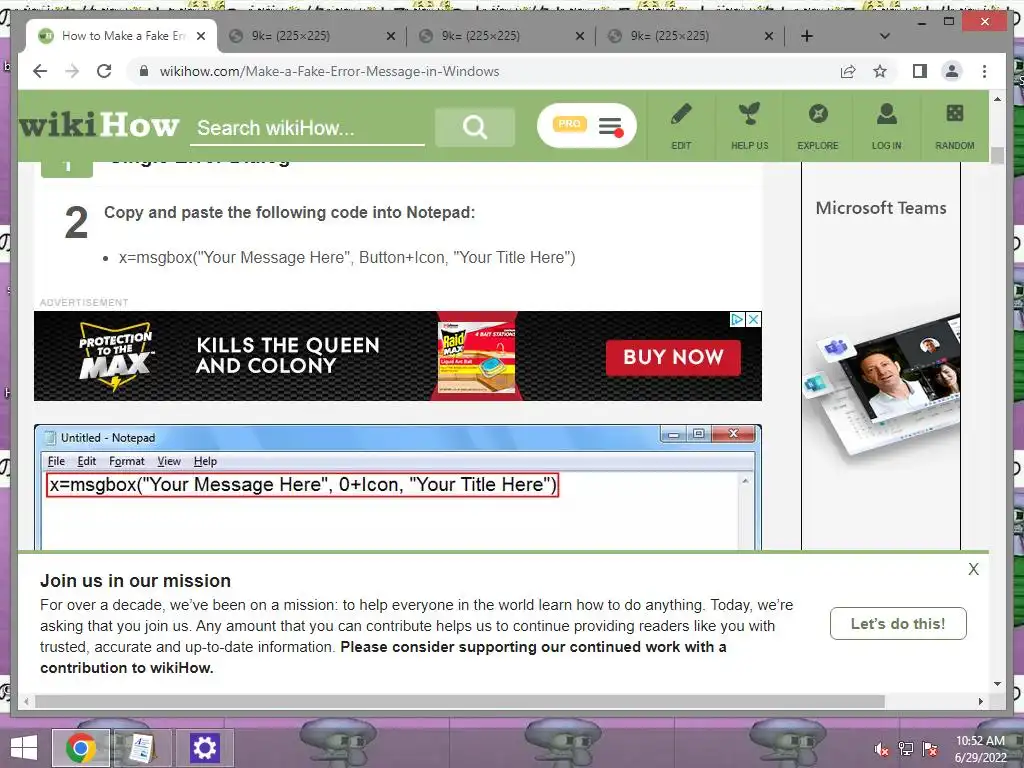The image size is (1024, 768).
Task: Click the Let's do this! button
Action: click(x=898, y=624)
